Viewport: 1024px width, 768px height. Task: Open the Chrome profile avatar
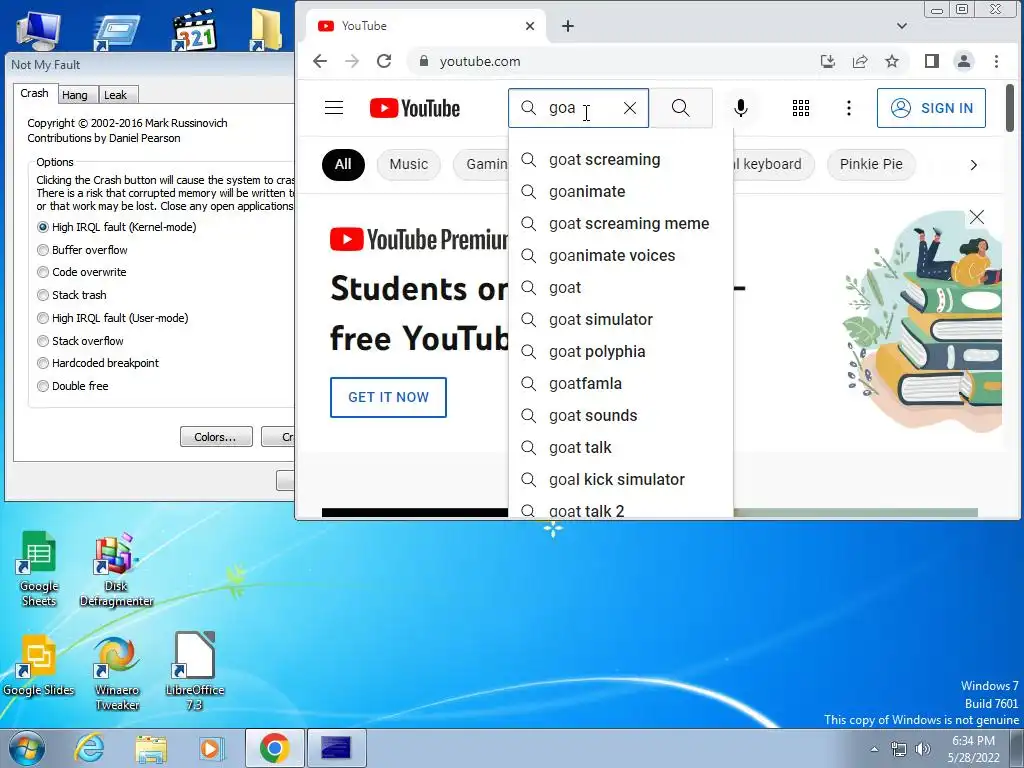click(963, 61)
